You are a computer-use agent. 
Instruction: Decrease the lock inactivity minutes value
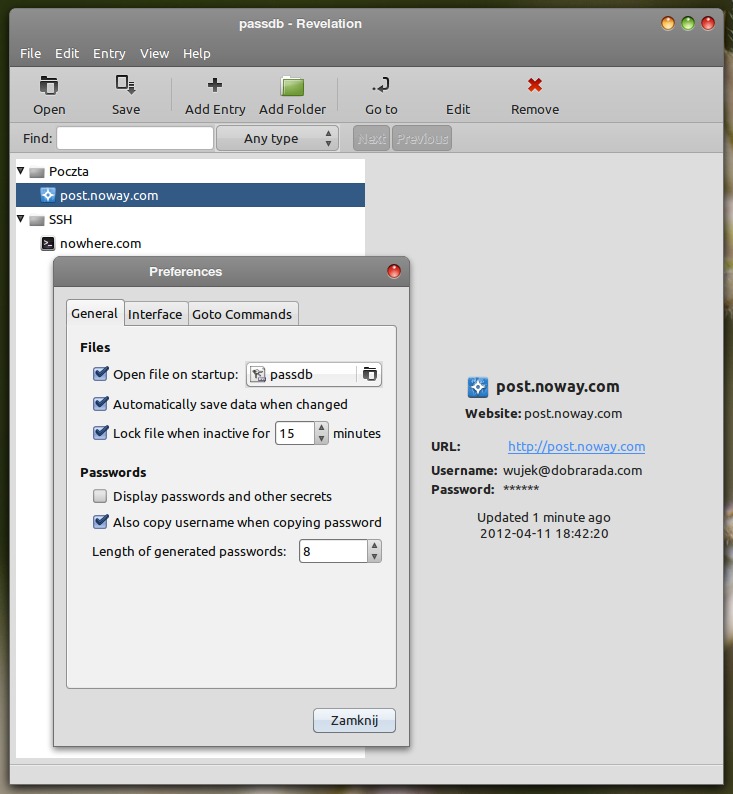click(321, 439)
